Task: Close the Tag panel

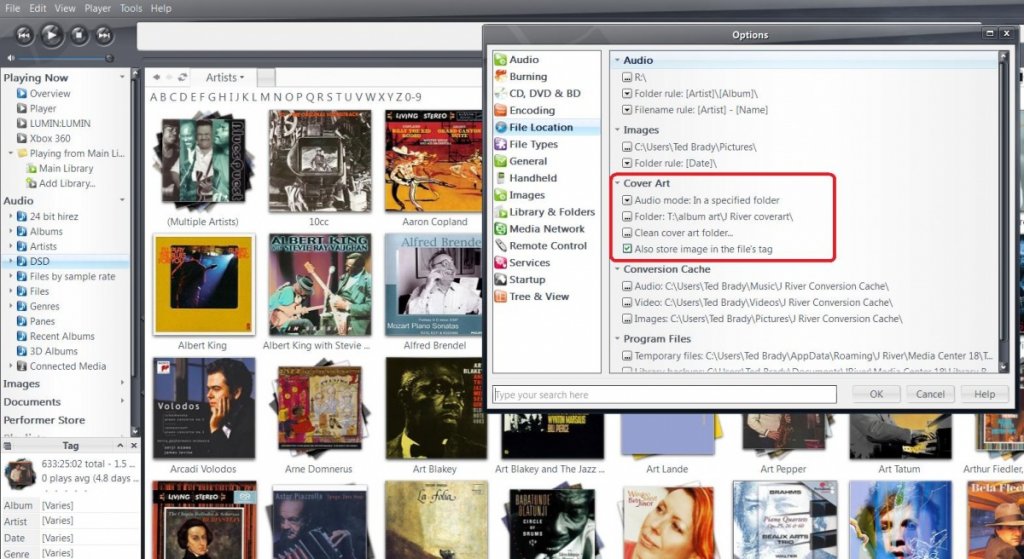Action: (134, 445)
